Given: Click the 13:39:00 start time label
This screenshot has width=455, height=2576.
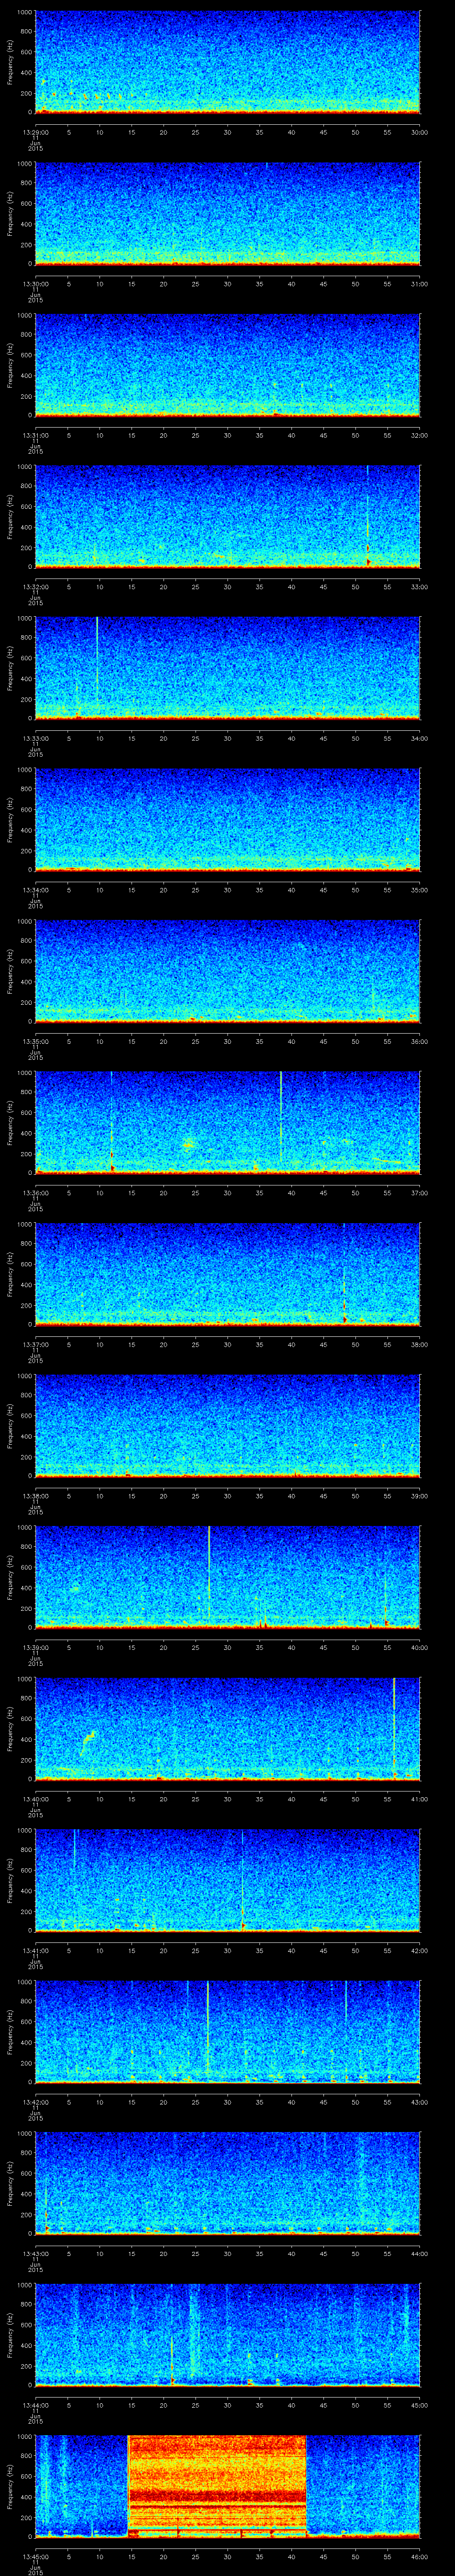Looking at the screenshot, I should [x=35, y=1647].
